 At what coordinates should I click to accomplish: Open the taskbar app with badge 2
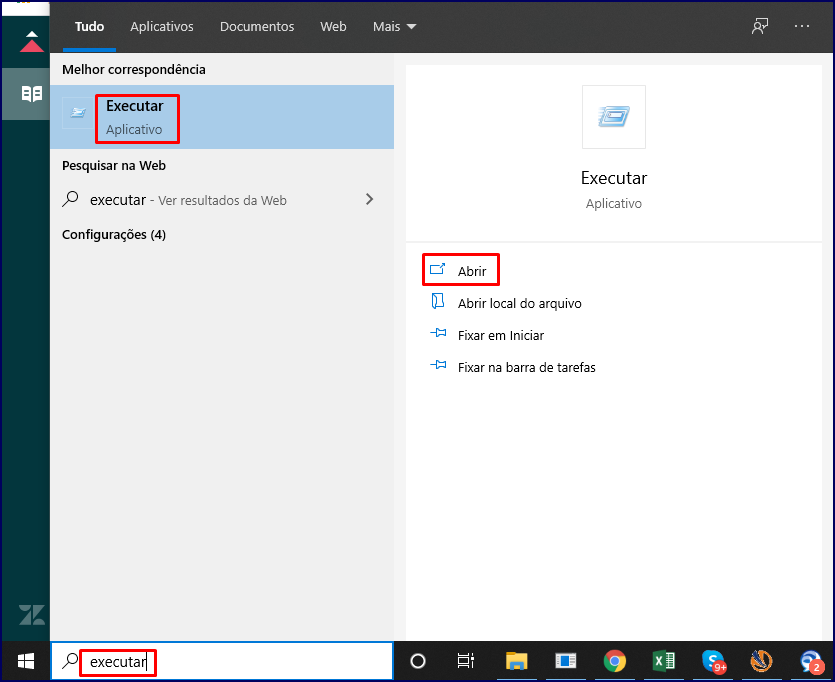tap(812, 661)
